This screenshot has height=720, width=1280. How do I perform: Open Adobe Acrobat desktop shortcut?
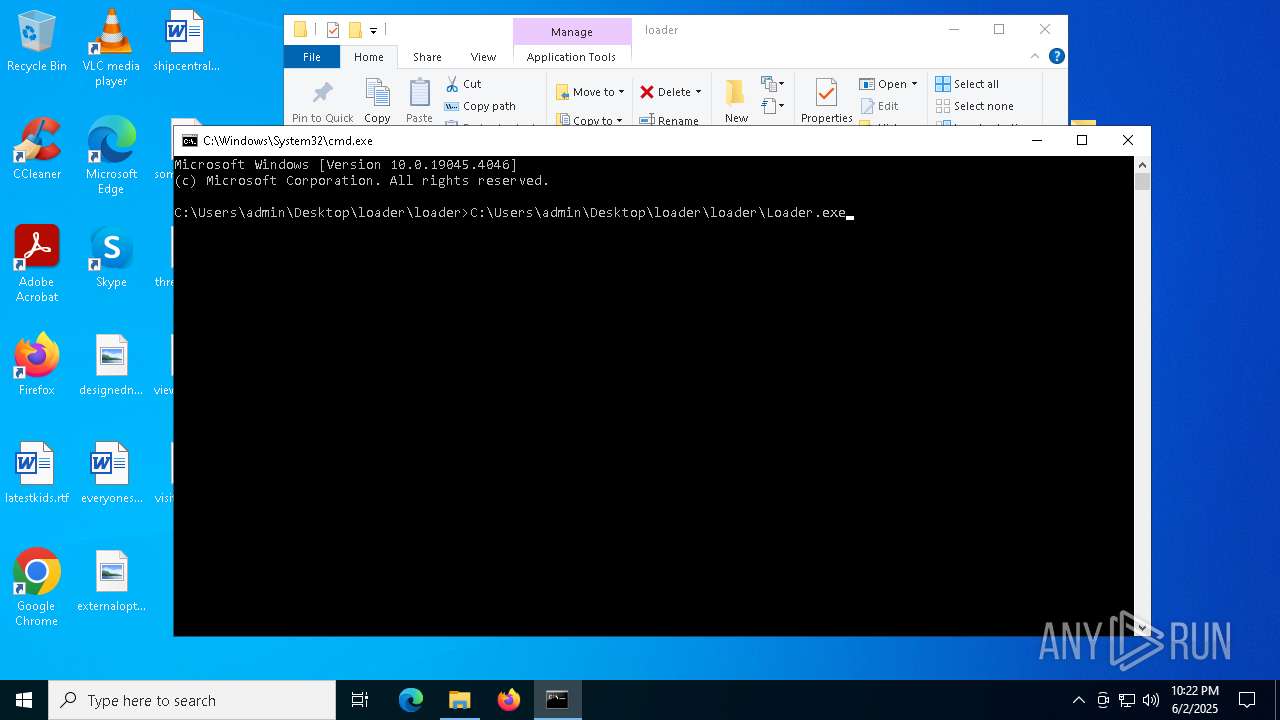[37, 264]
